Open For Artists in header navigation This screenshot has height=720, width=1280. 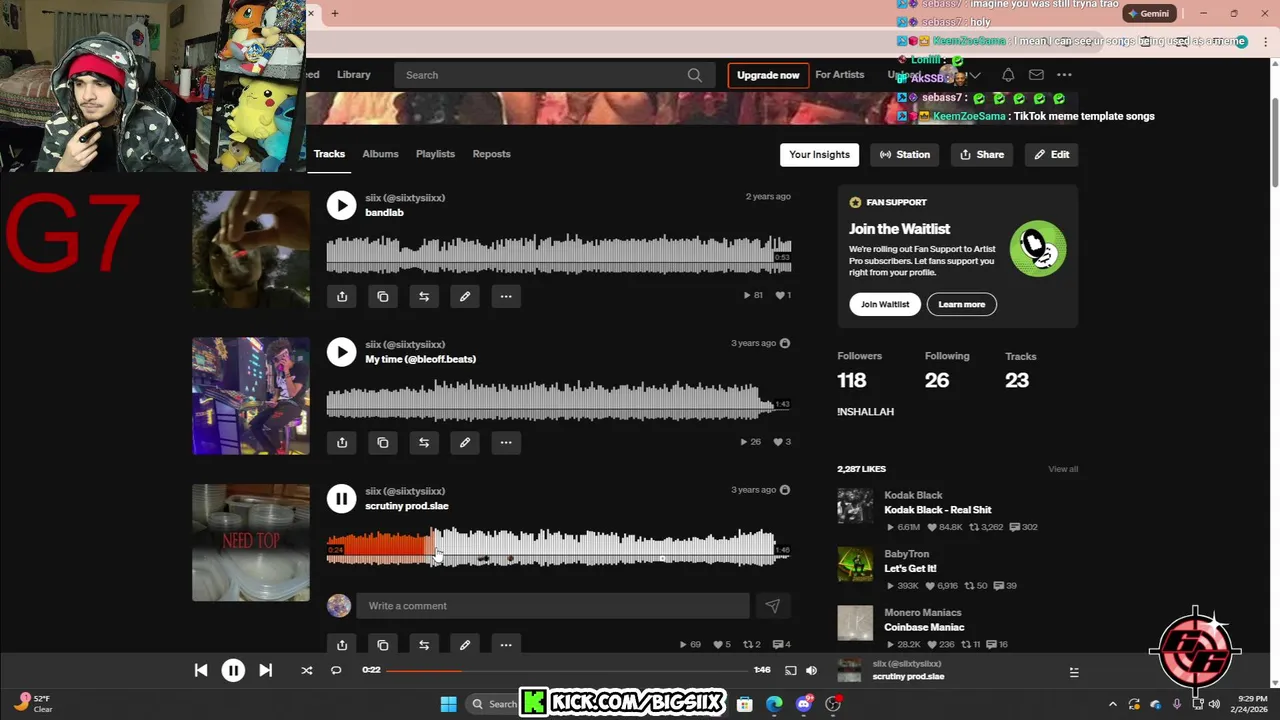pos(839,75)
